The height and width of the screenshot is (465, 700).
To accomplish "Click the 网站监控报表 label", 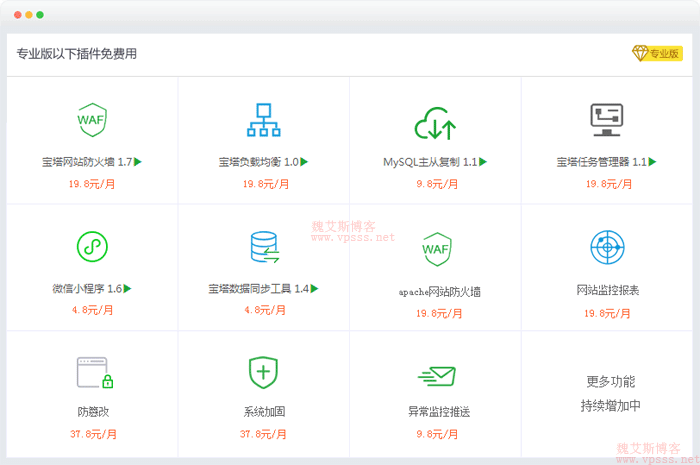I will click(608, 291).
